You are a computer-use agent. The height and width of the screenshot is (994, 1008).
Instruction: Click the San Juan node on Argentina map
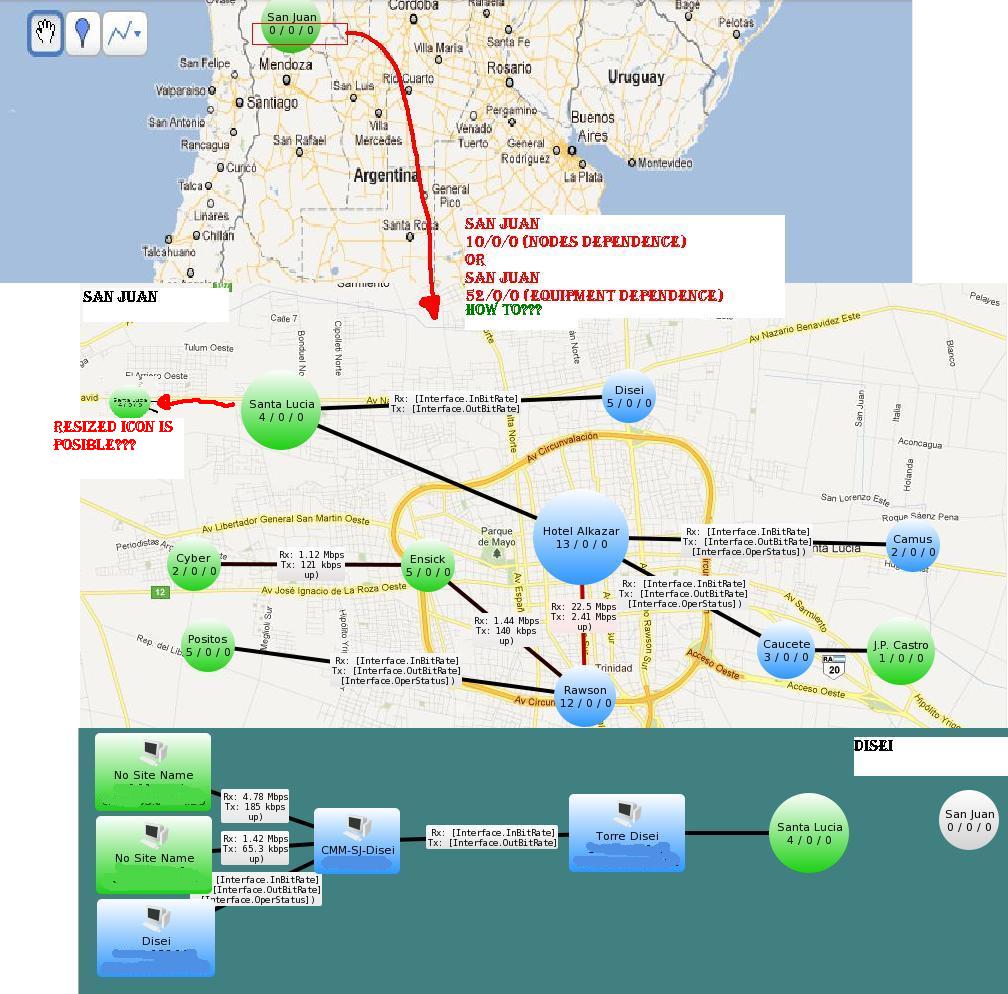click(291, 24)
